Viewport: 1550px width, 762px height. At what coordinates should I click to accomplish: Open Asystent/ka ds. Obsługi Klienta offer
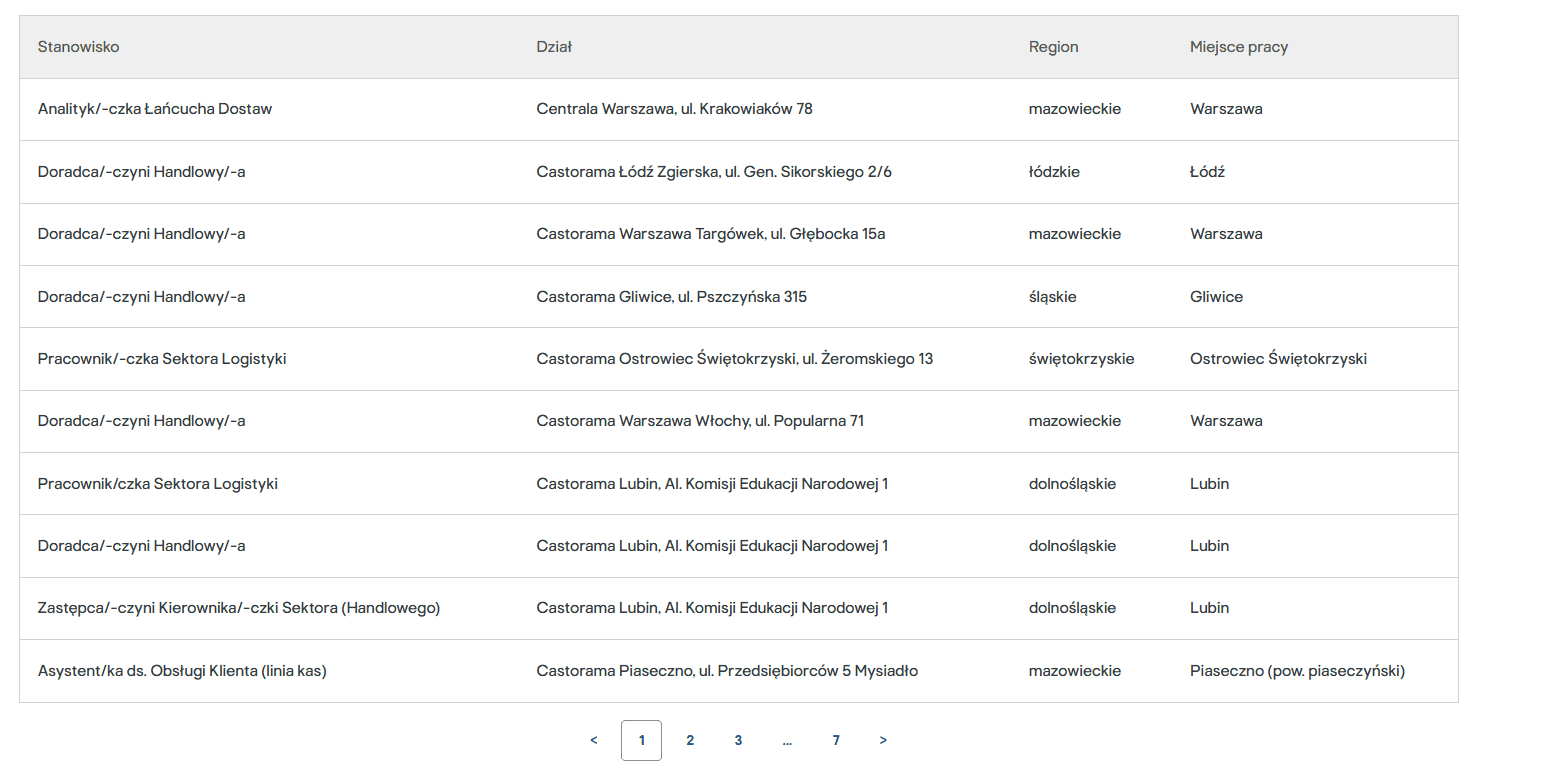tap(182, 671)
